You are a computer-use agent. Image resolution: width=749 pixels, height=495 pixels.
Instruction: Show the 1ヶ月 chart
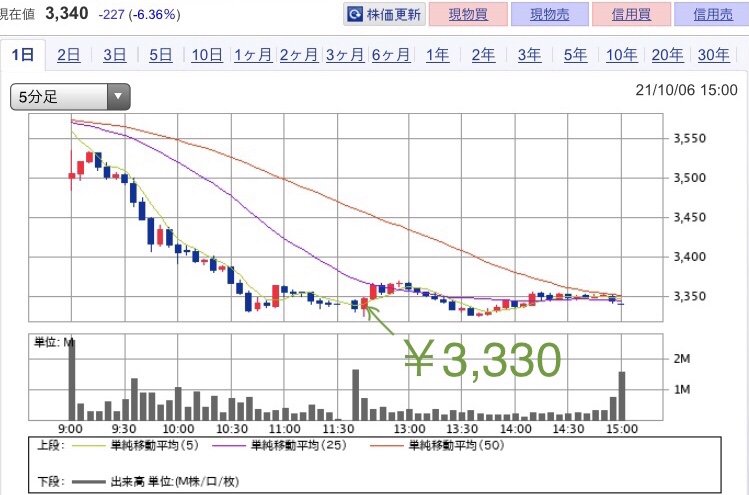(253, 55)
